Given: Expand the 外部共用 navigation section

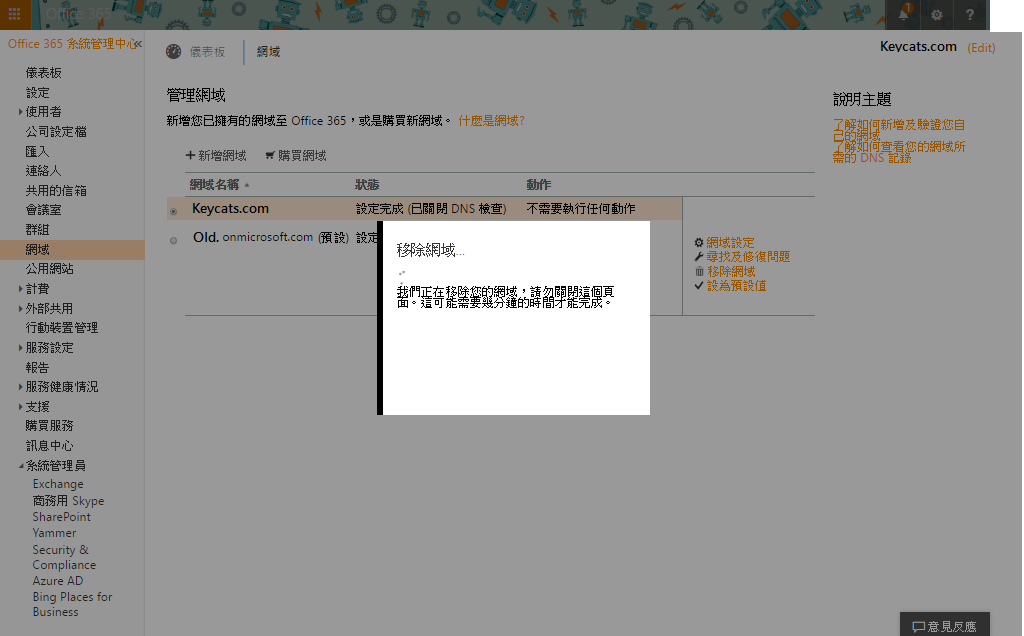Looking at the screenshot, I should pos(20,308).
